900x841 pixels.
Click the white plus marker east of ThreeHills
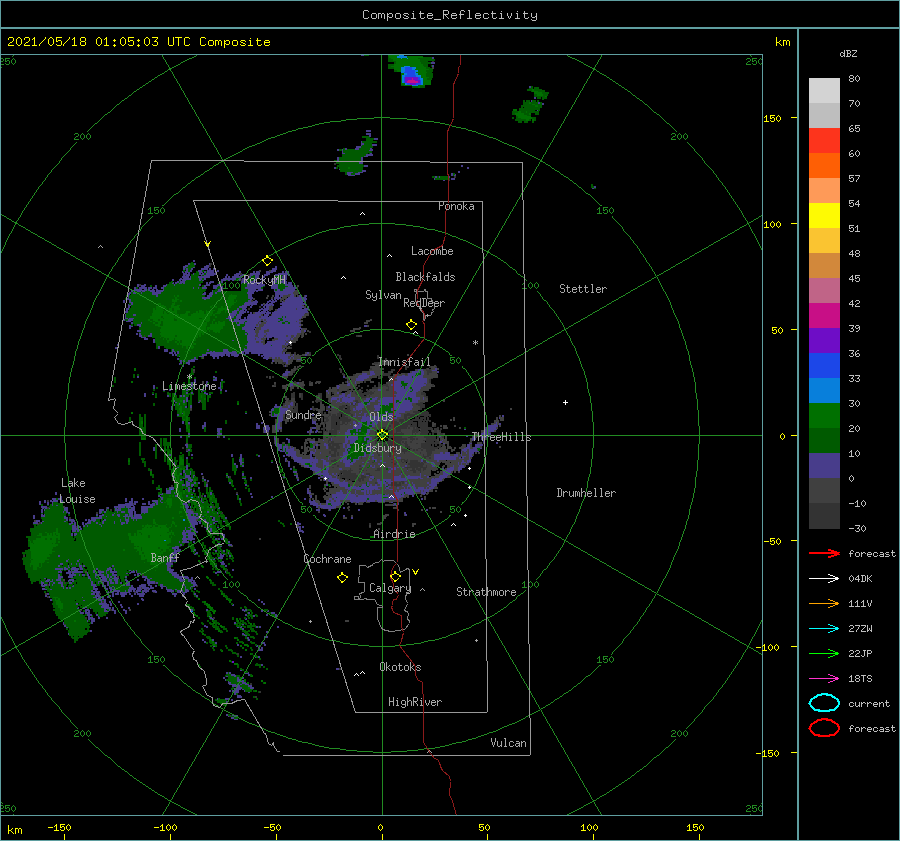[x=565, y=402]
